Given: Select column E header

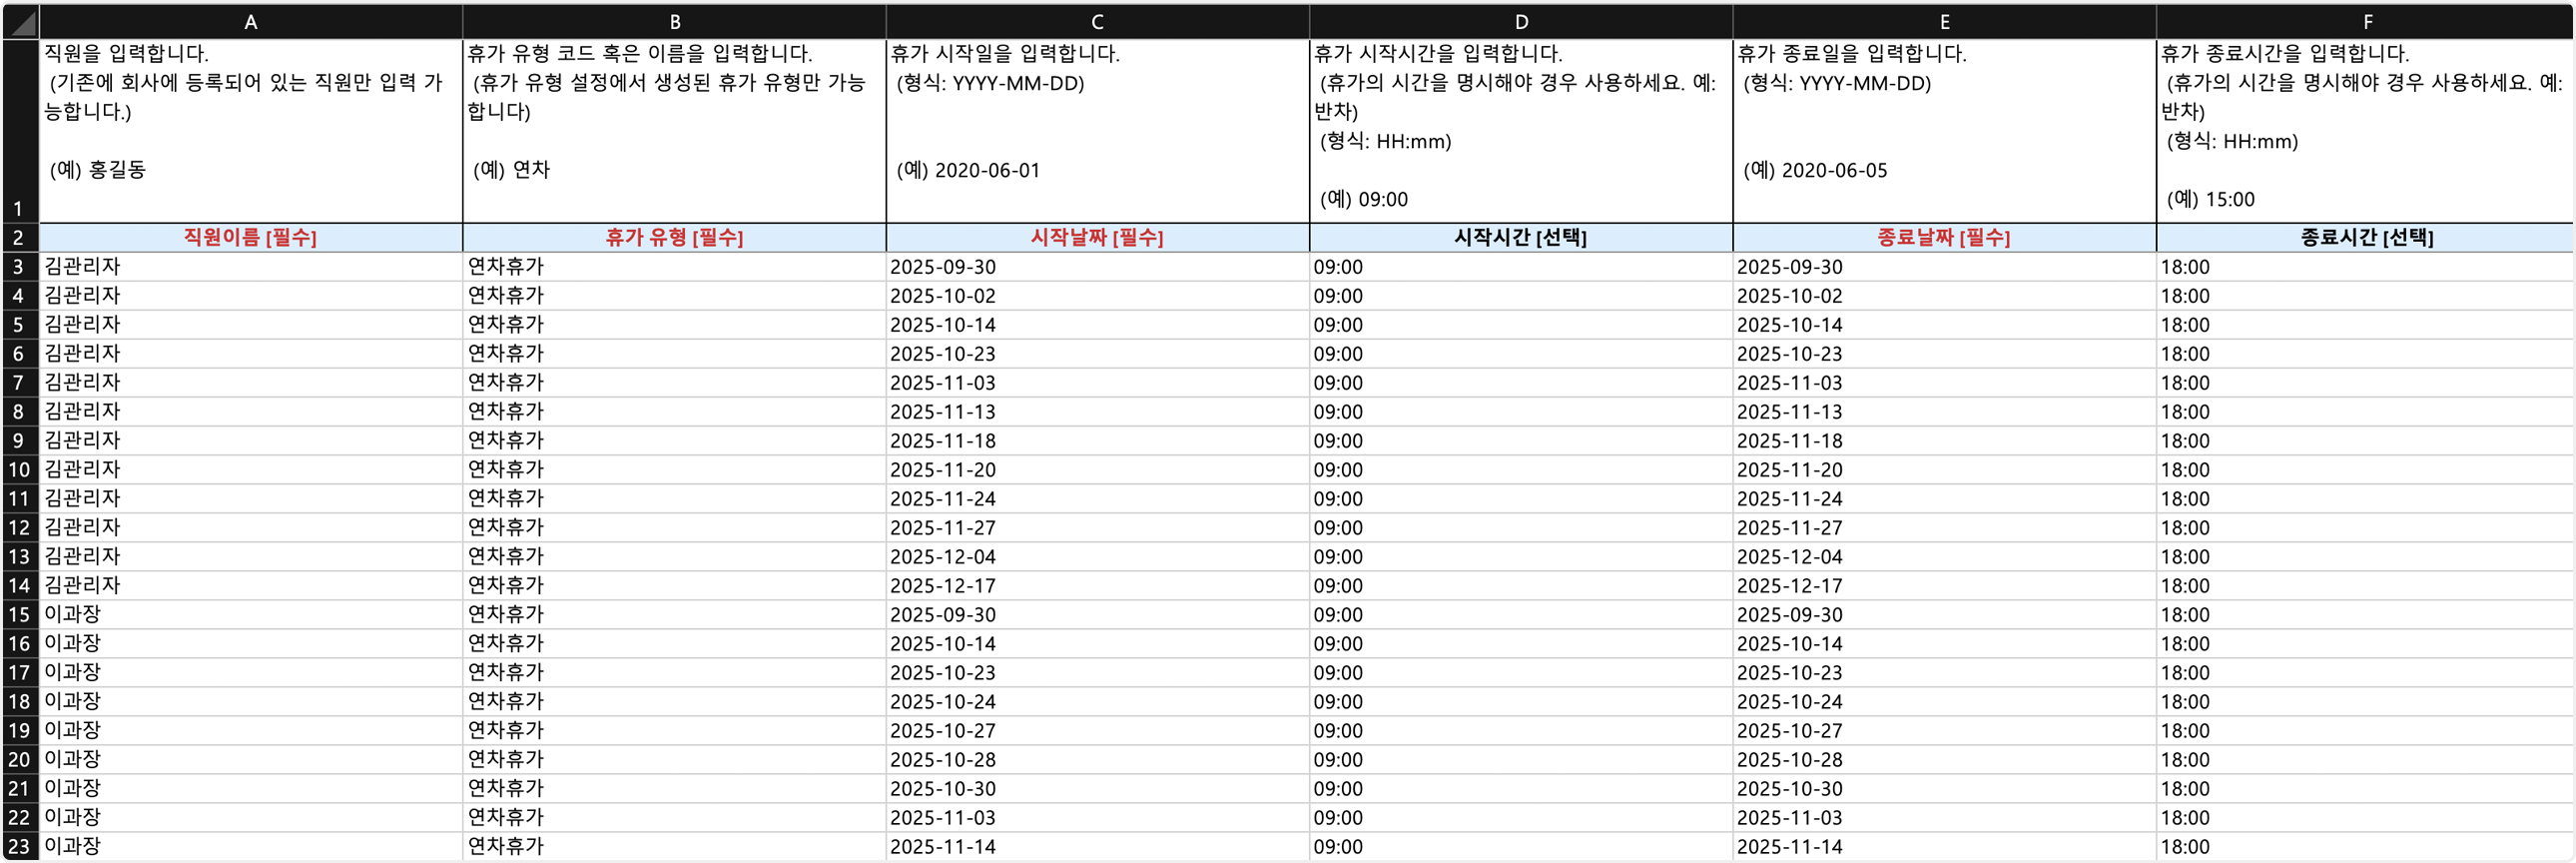Looking at the screenshot, I should click(1943, 21).
